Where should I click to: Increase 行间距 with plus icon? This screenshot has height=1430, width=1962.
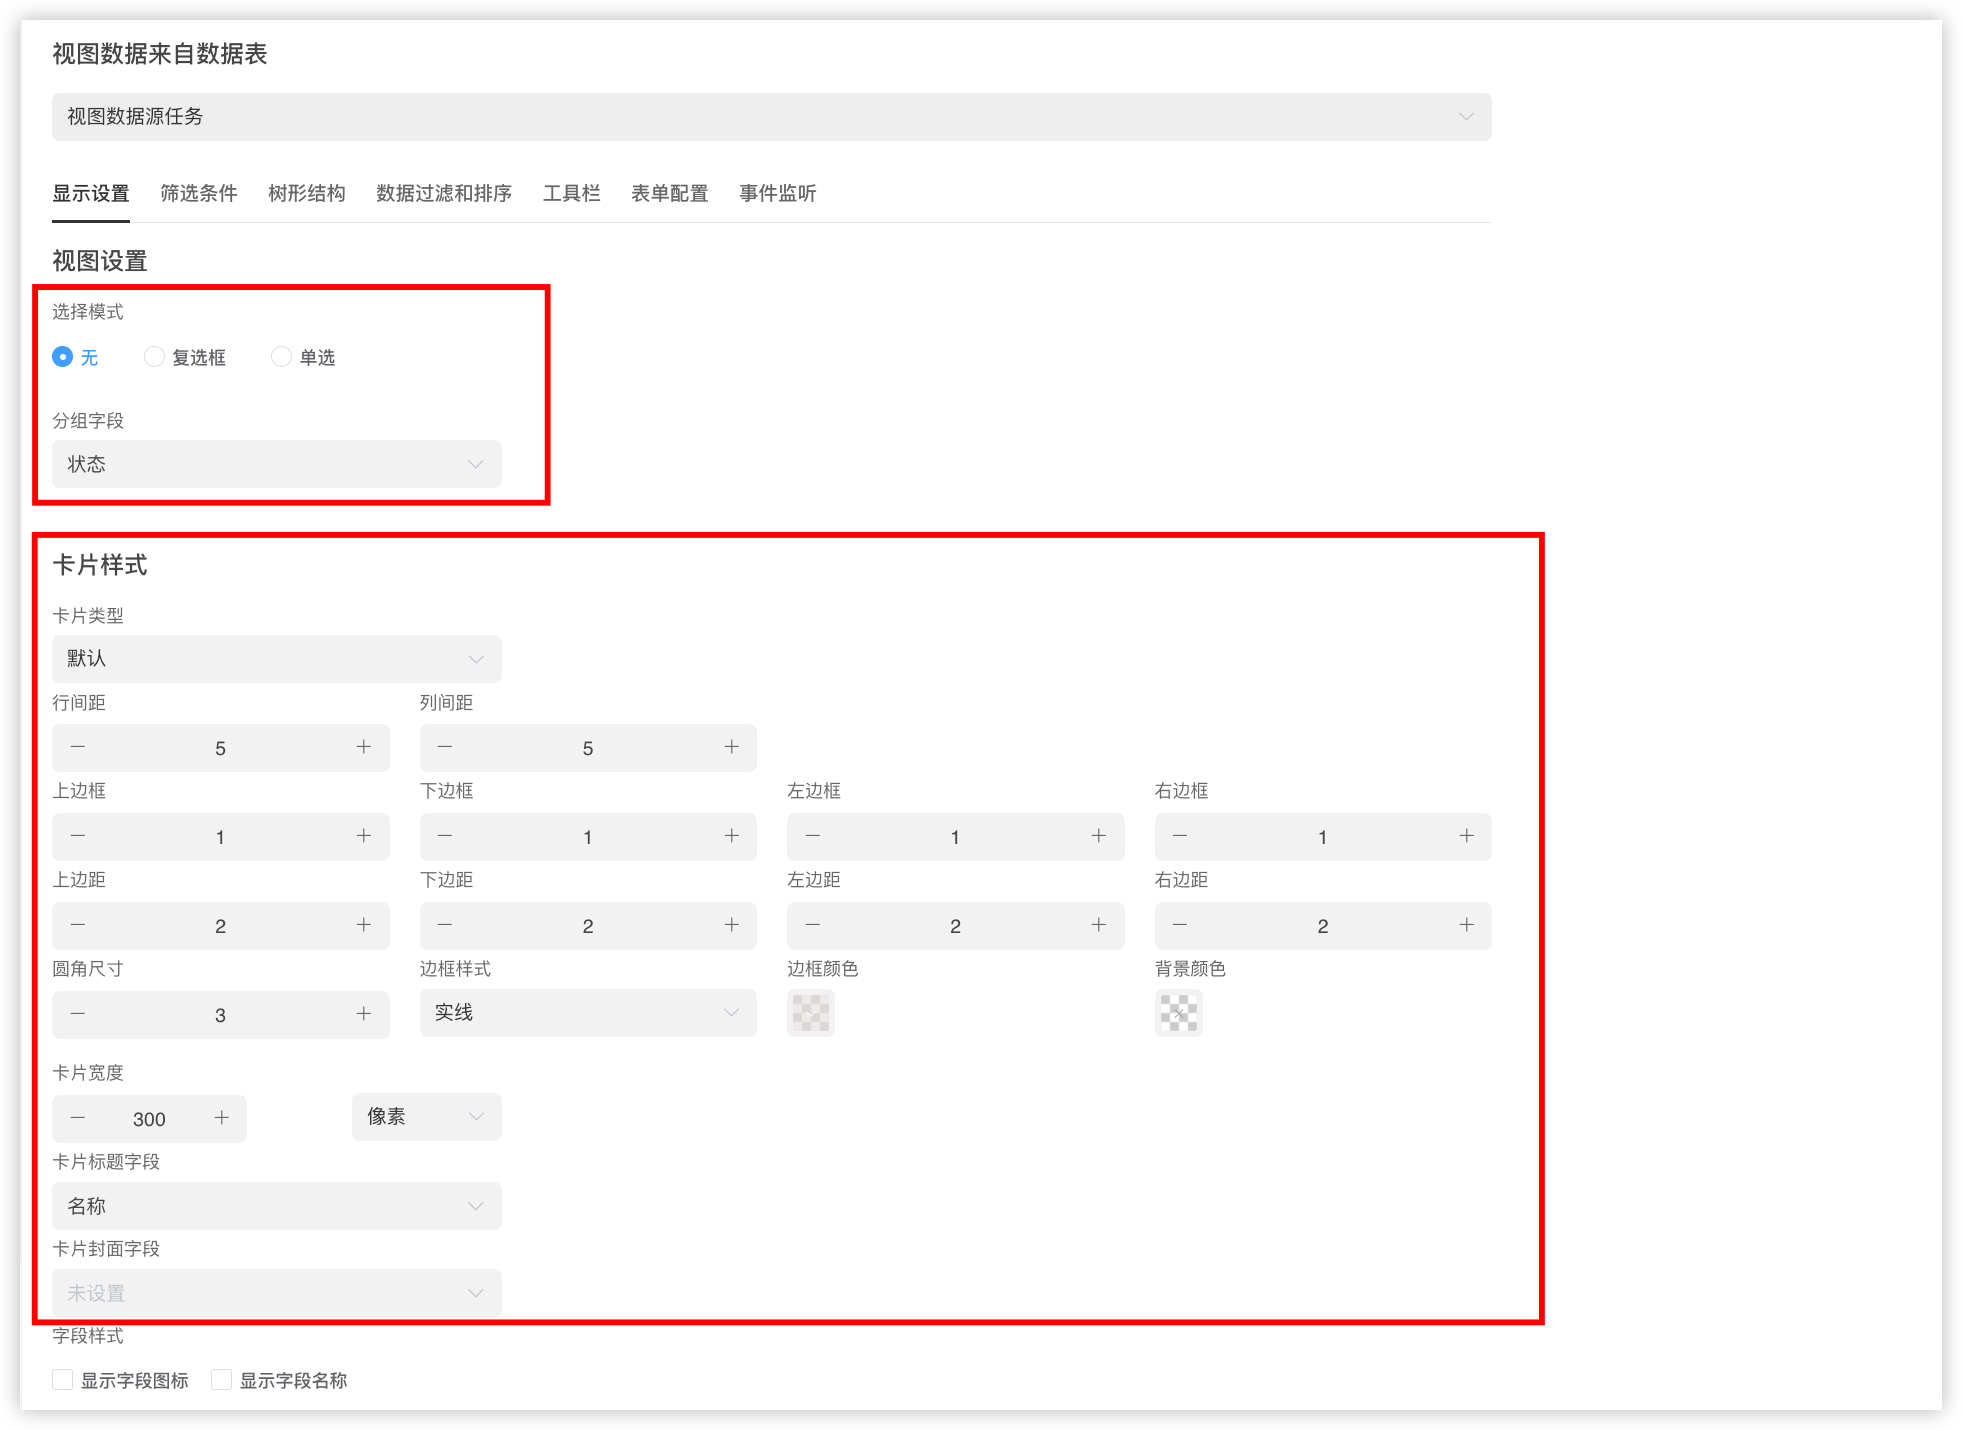pos(364,747)
